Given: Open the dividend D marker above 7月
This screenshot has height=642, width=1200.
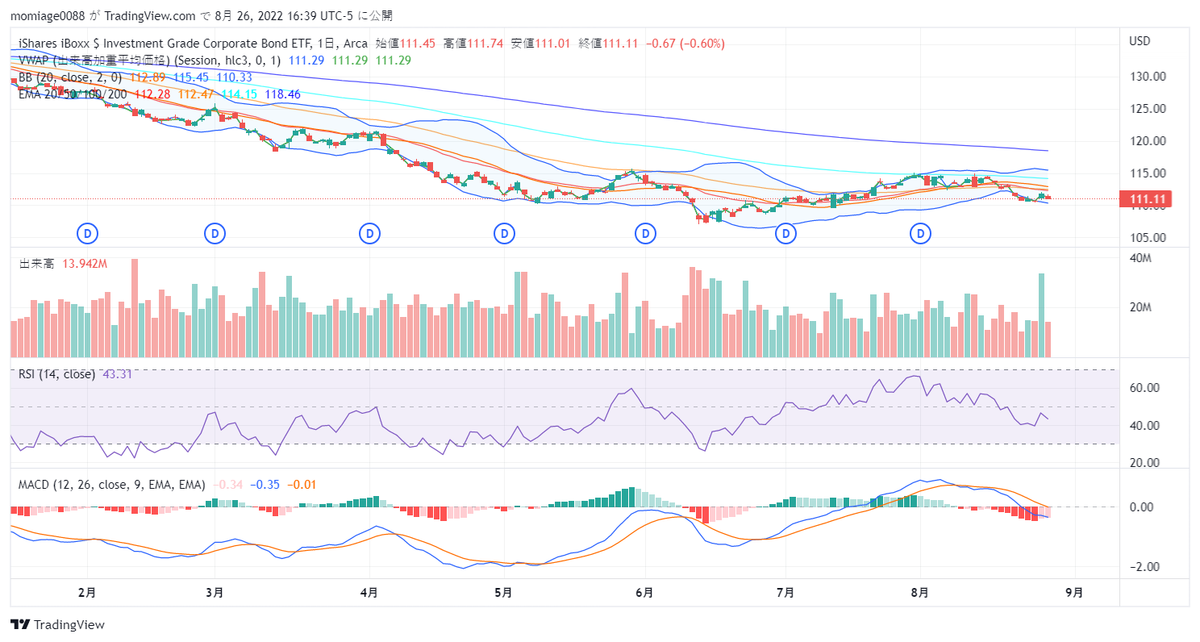Looking at the screenshot, I should (x=787, y=233).
